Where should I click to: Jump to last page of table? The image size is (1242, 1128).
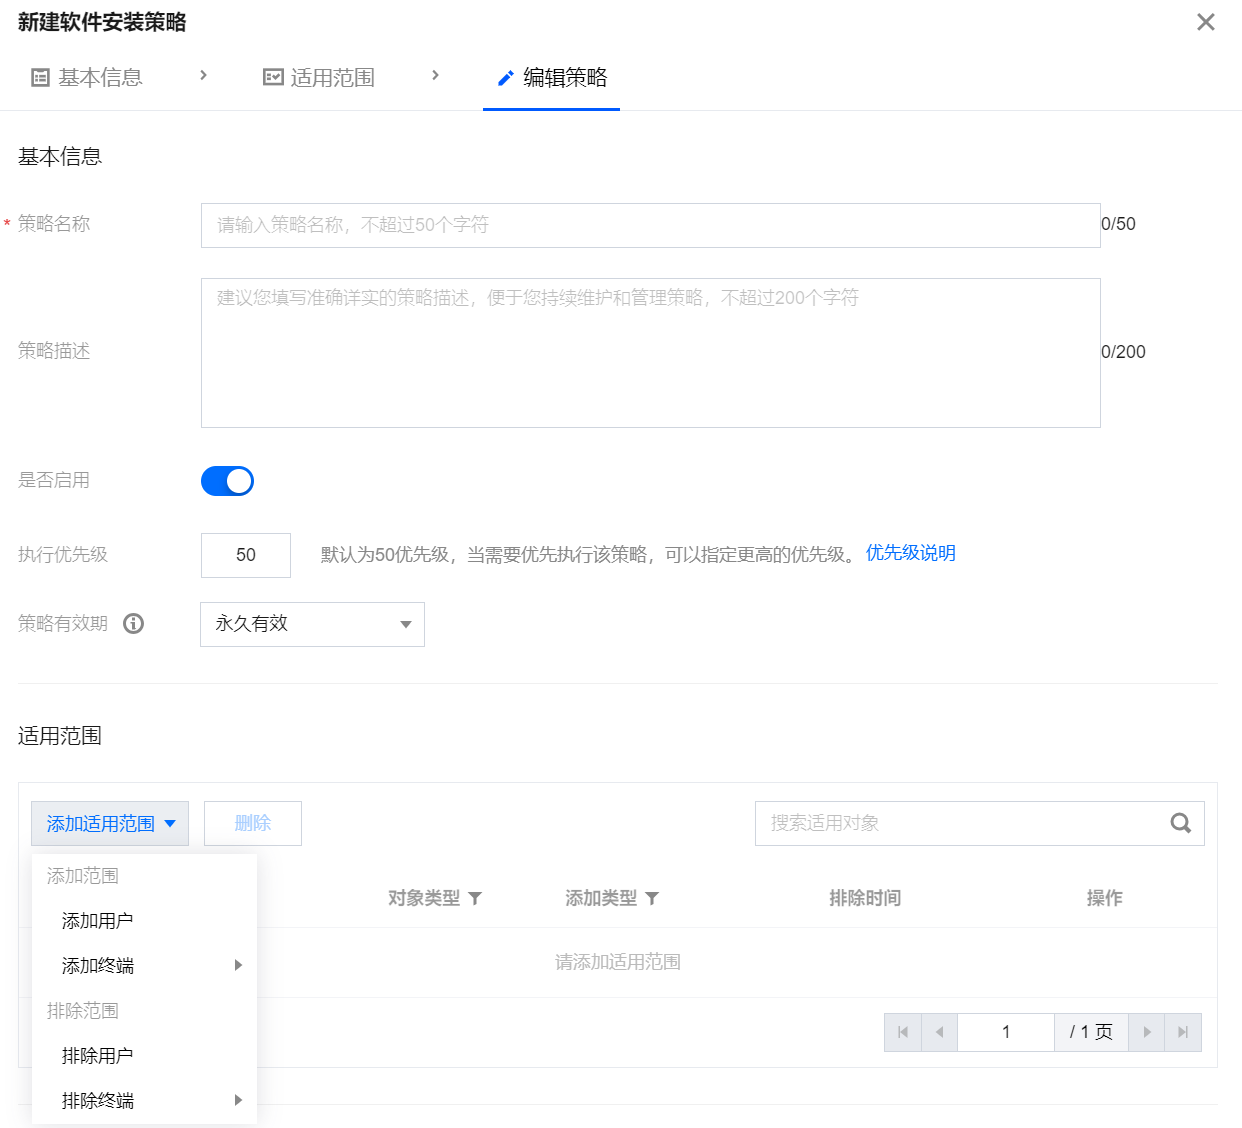(x=1183, y=1032)
